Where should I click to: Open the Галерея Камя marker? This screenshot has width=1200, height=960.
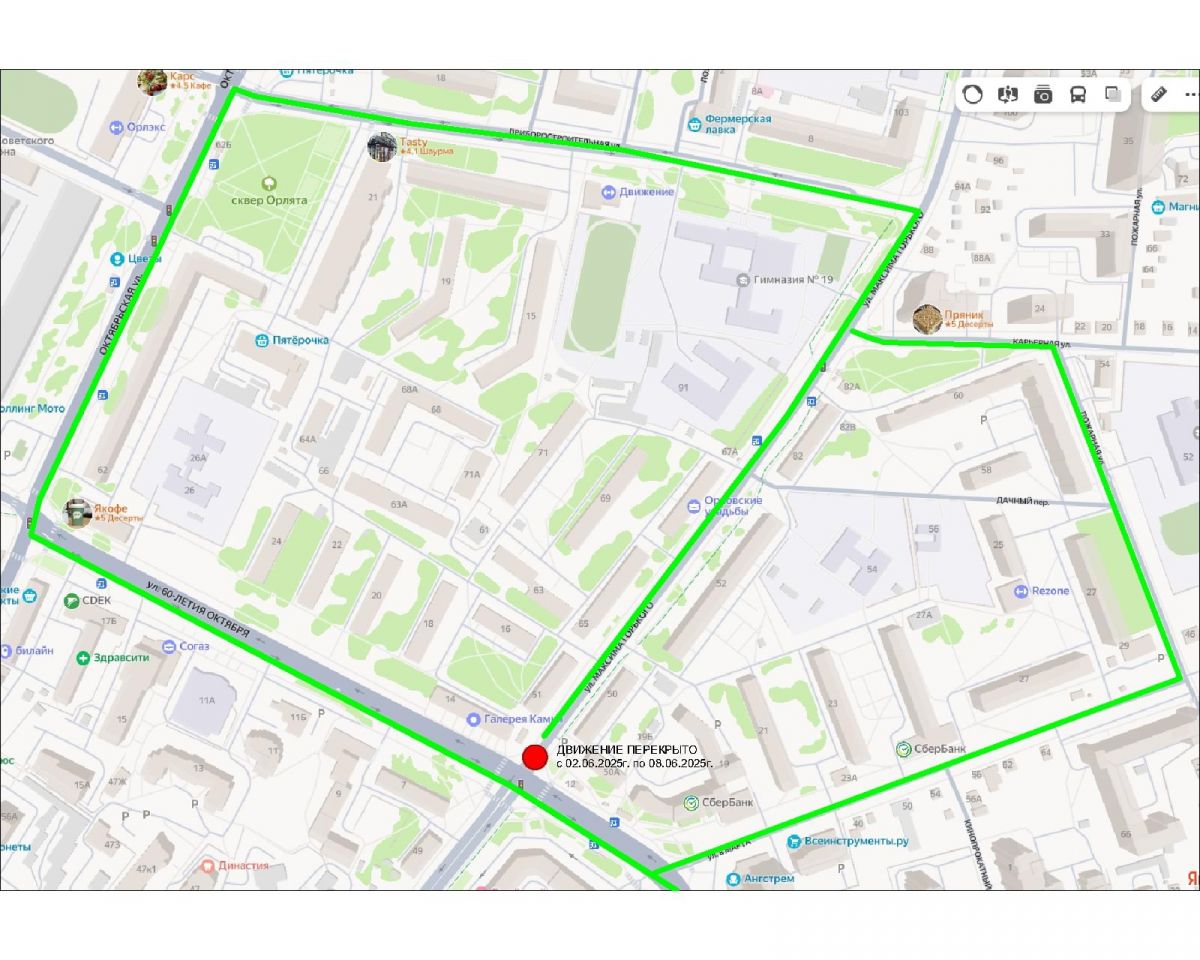(475, 719)
